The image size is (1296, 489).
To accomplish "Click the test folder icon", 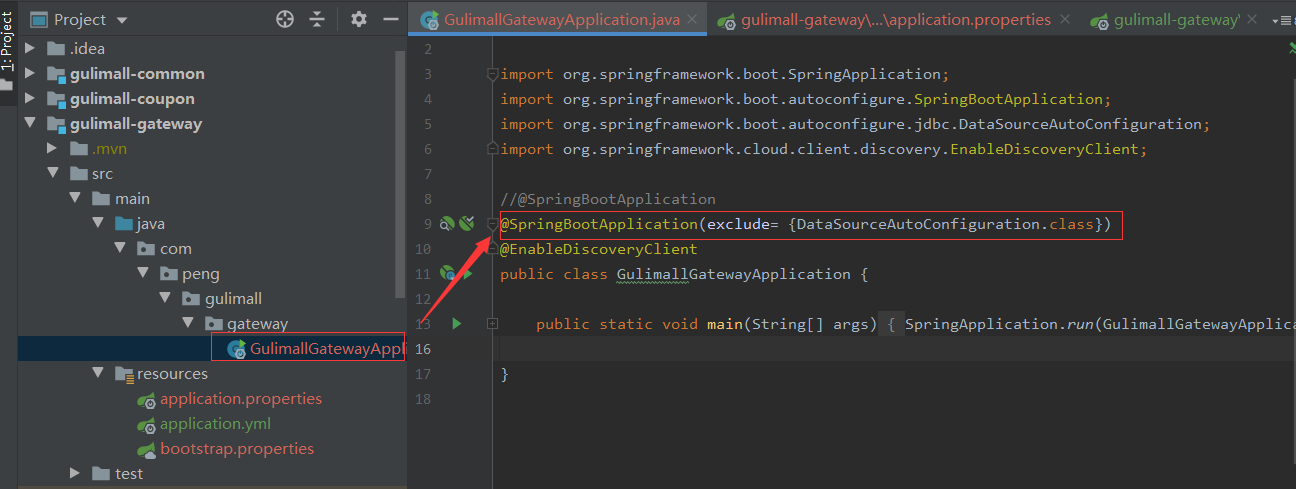I will click(100, 473).
